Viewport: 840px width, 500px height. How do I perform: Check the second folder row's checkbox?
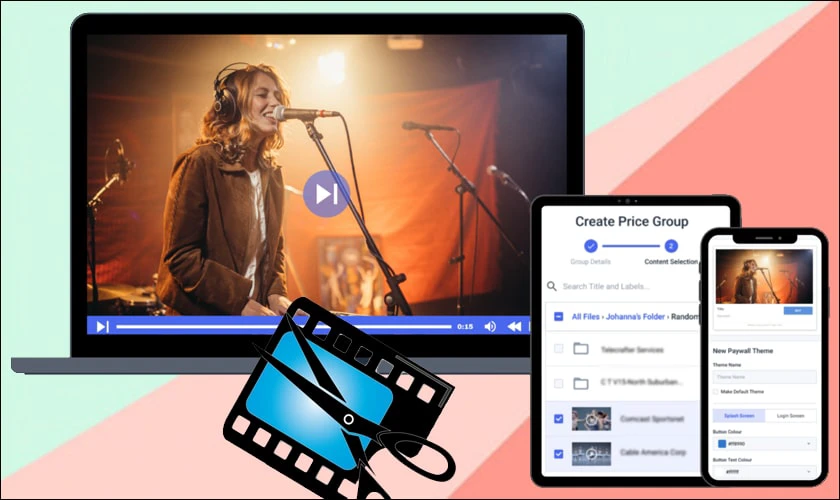pos(558,383)
